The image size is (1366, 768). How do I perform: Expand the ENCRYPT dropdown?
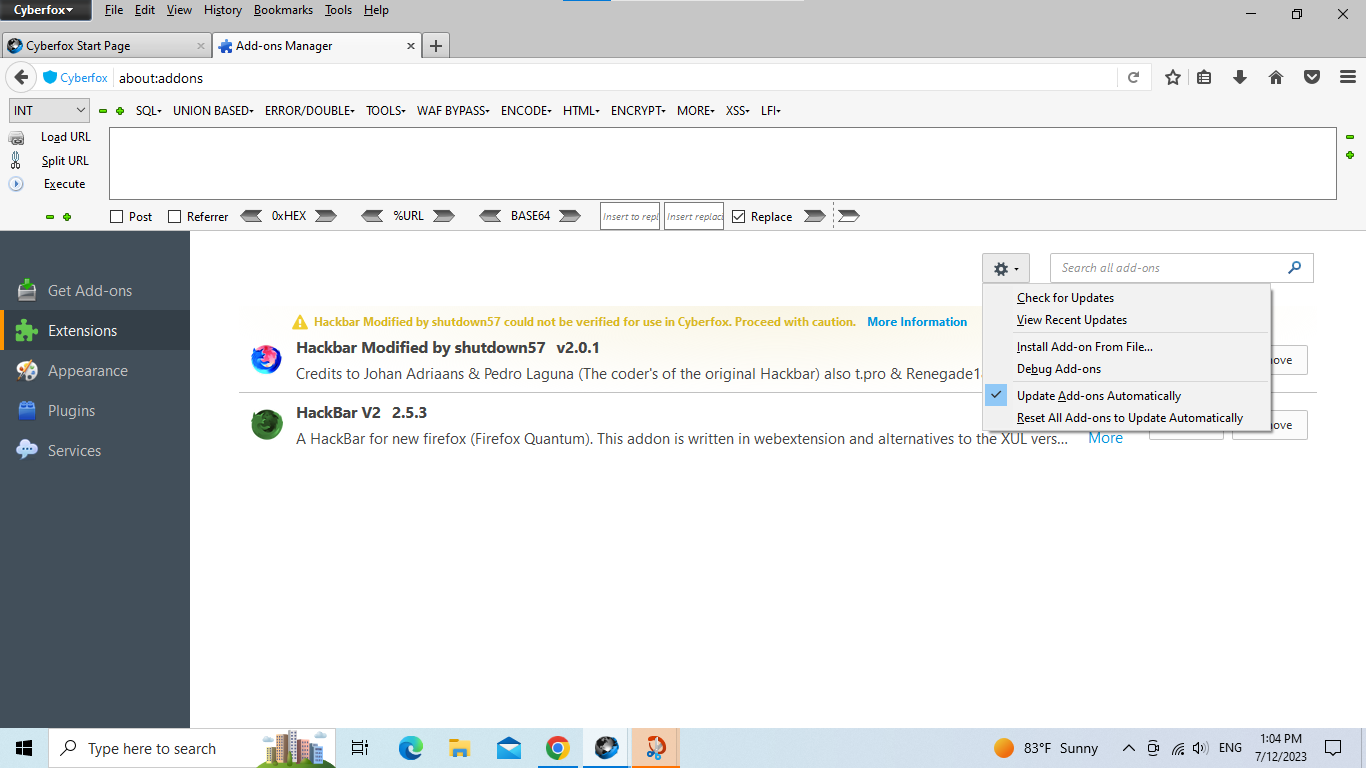click(640, 111)
